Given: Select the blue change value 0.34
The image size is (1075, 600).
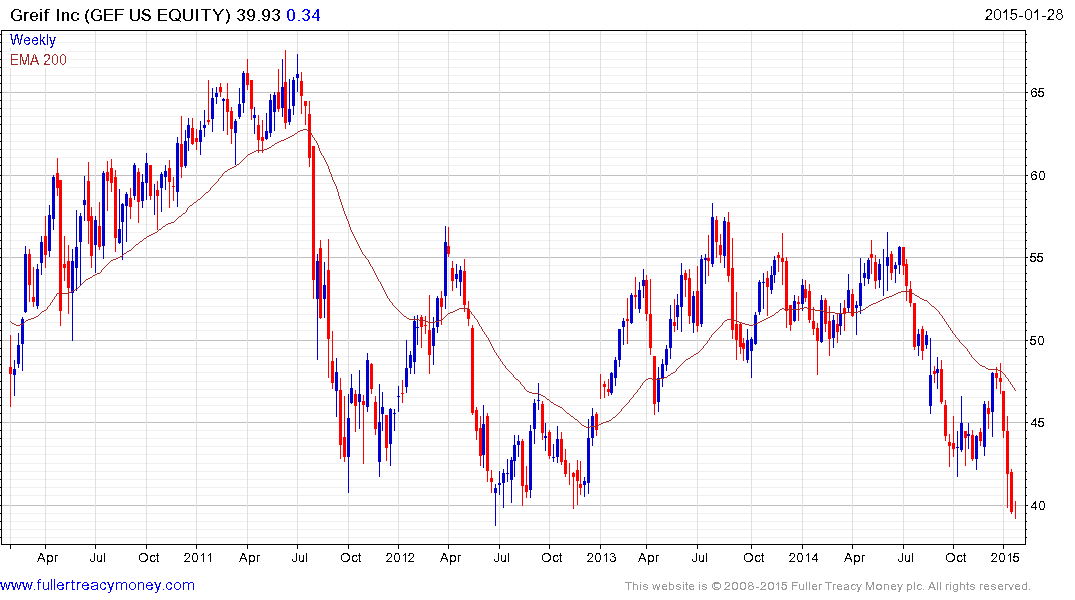Looking at the screenshot, I should tap(304, 15).
